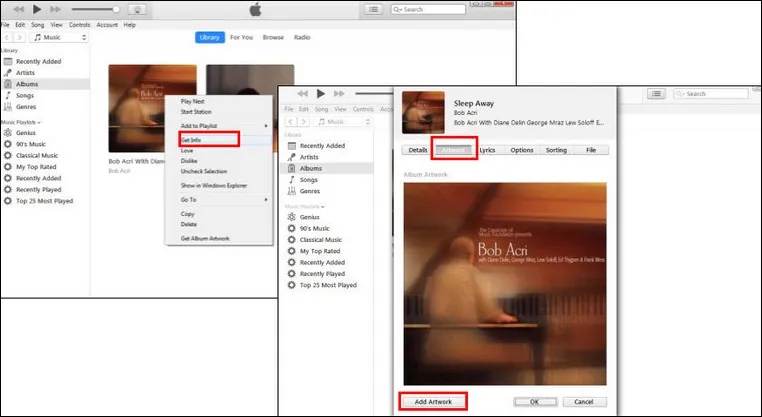Click the list view icon left of the top search box

point(374,9)
